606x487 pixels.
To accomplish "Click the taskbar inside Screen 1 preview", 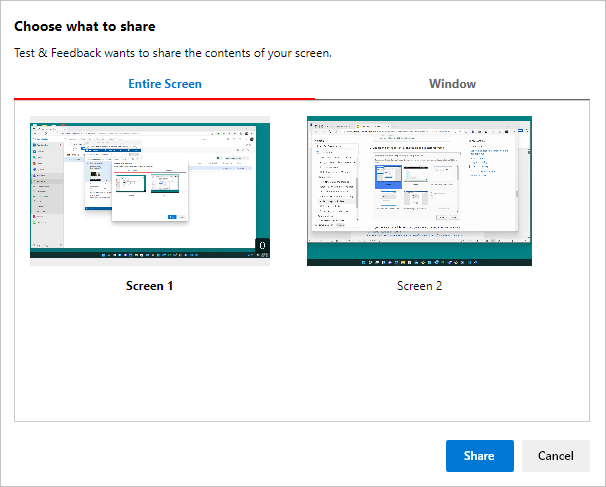I will pyautogui.click(x=150, y=255).
